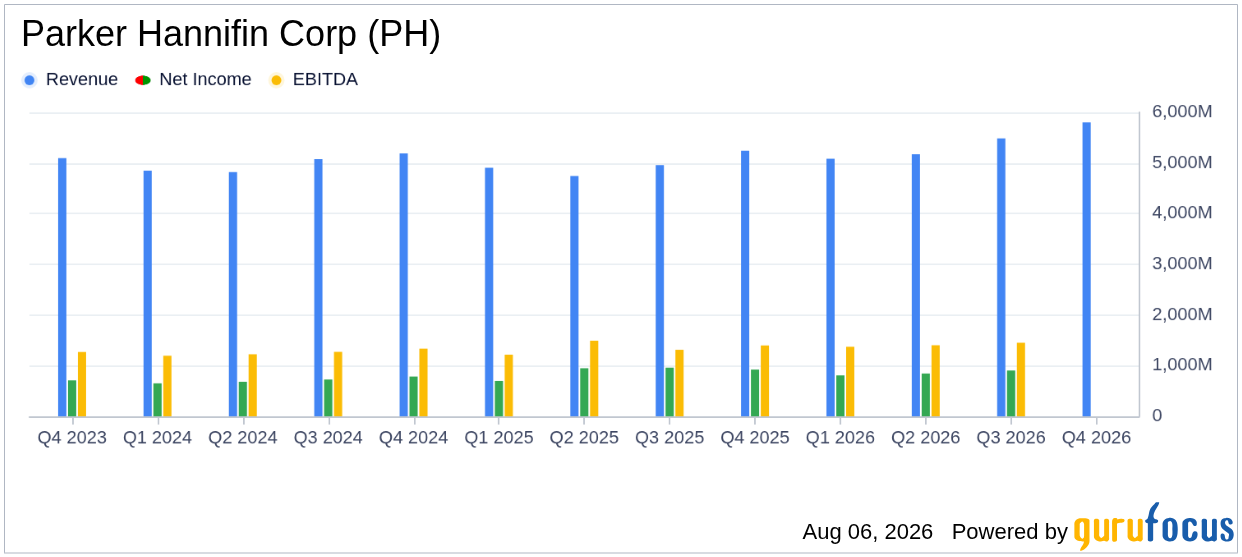
Task: Click the Q4 2023 axis label
Action: click(72, 438)
